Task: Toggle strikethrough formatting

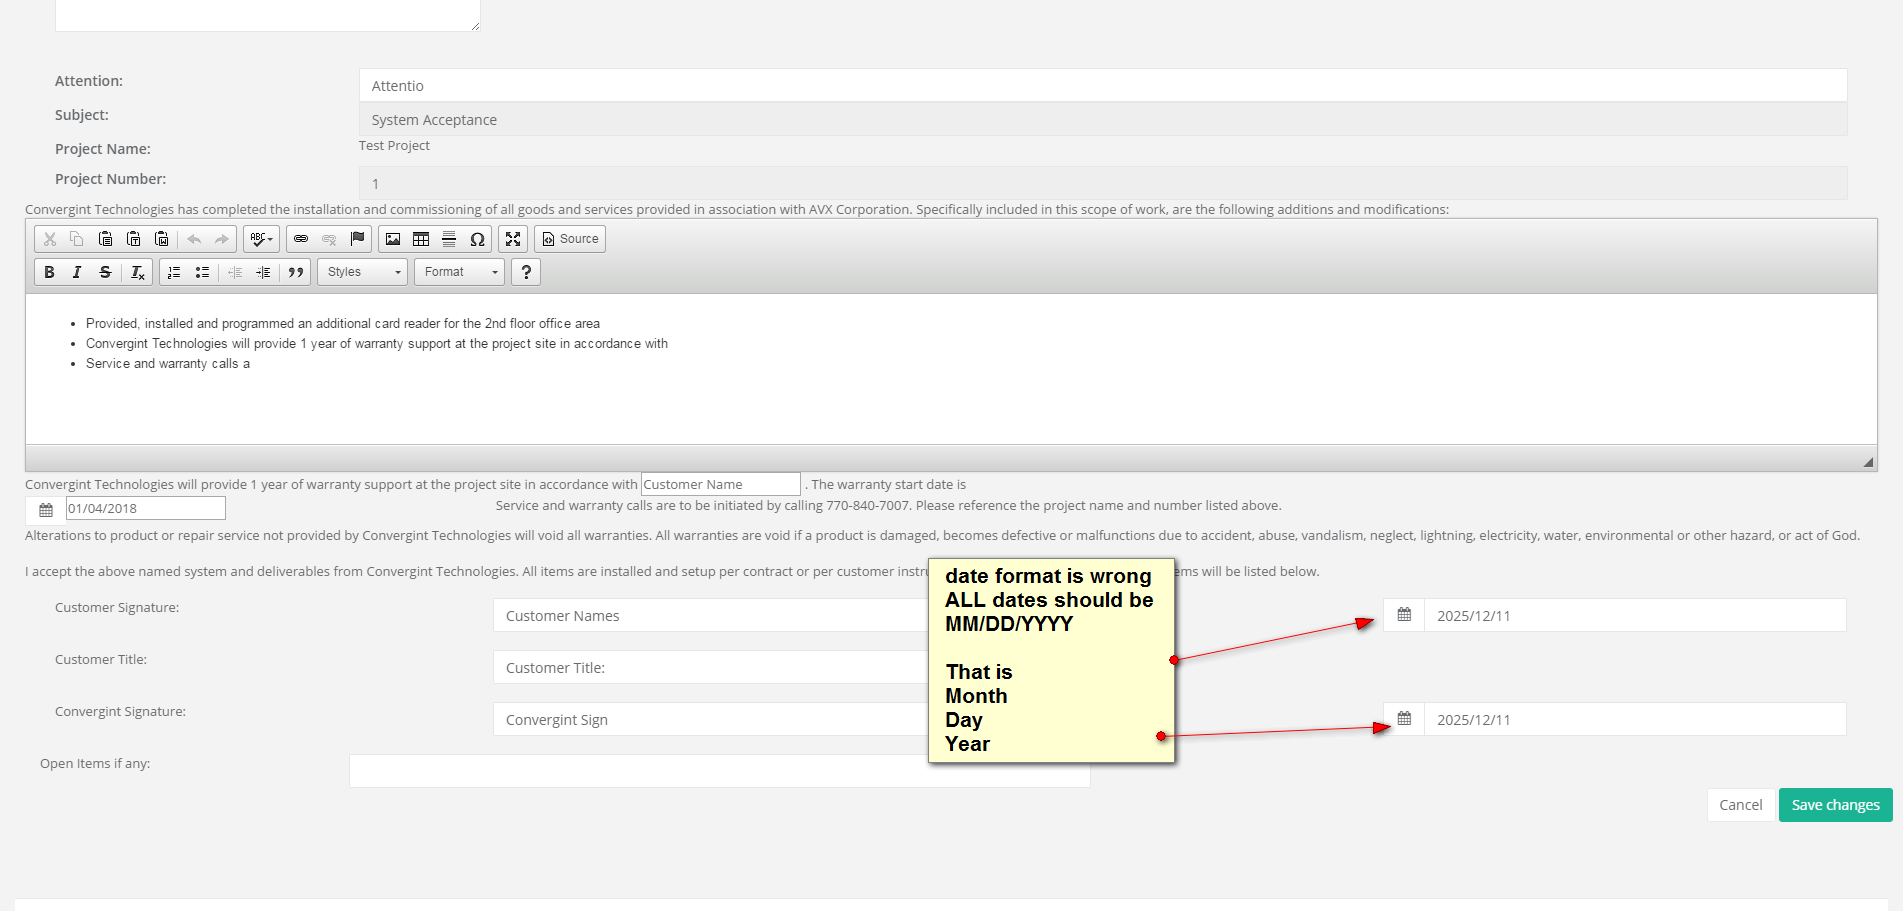Action: point(105,272)
